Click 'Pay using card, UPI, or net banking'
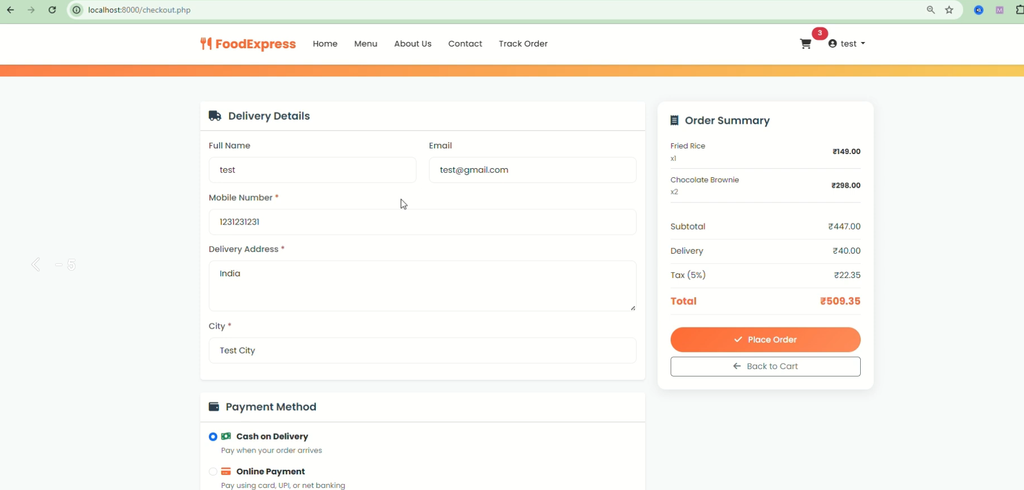The height and width of the screenshot is (490, 1024). point(283,485)
